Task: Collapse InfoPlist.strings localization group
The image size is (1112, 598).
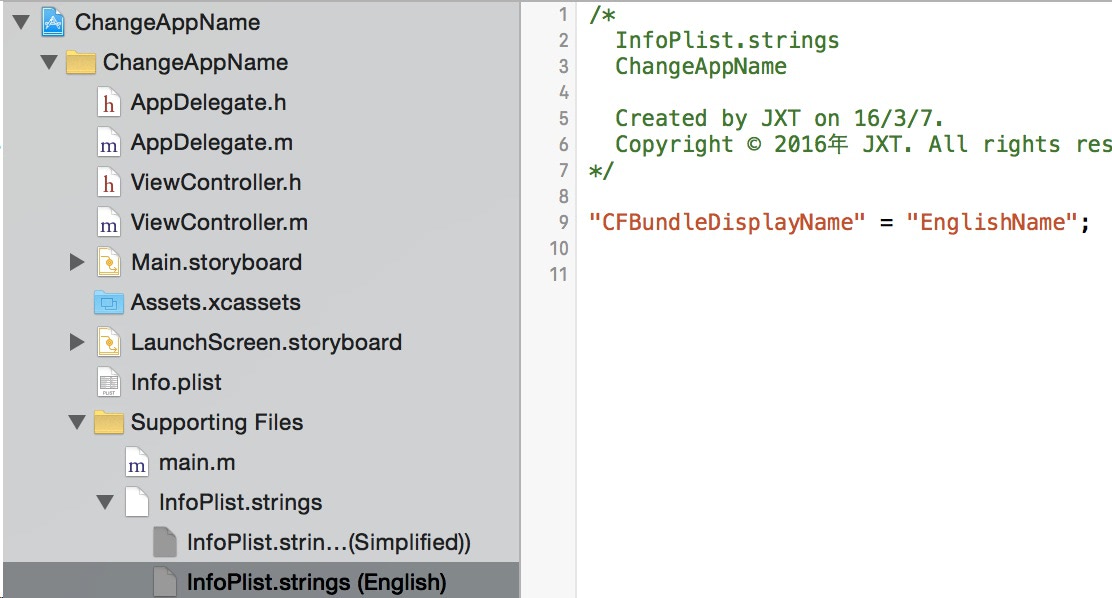Action: 105,503
